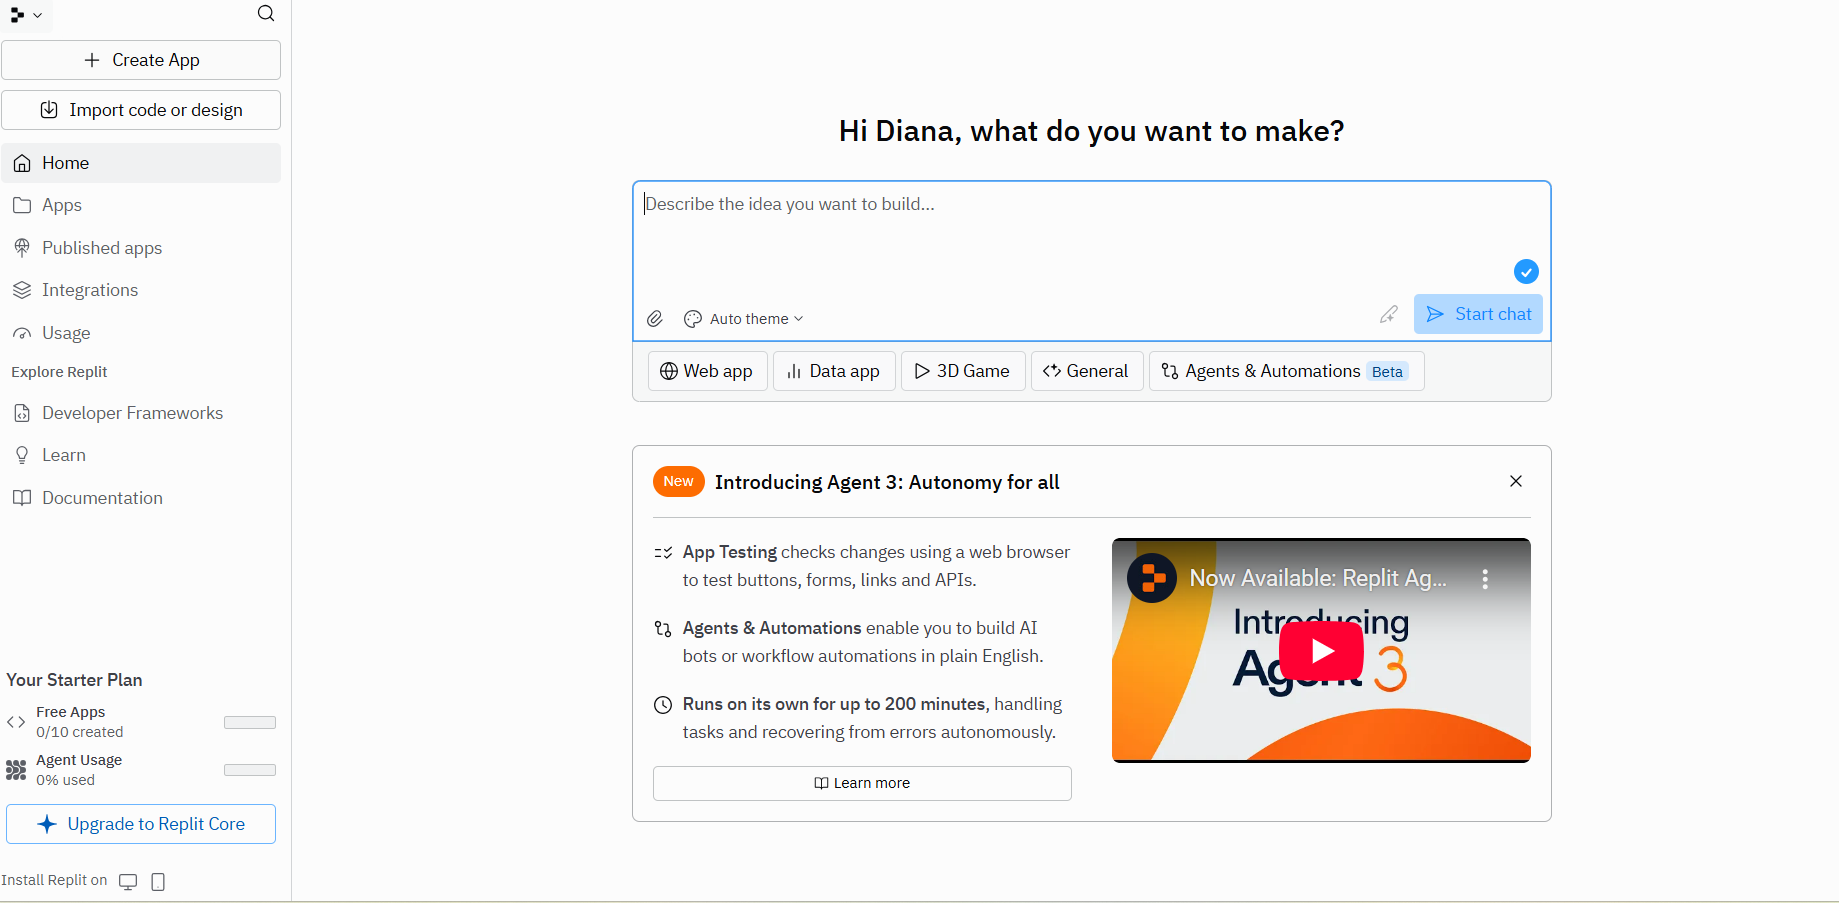The image size is (1839, 903).
Task: Click video title Now Available: Replit Ag...
Action: [x=1318, y=578]
